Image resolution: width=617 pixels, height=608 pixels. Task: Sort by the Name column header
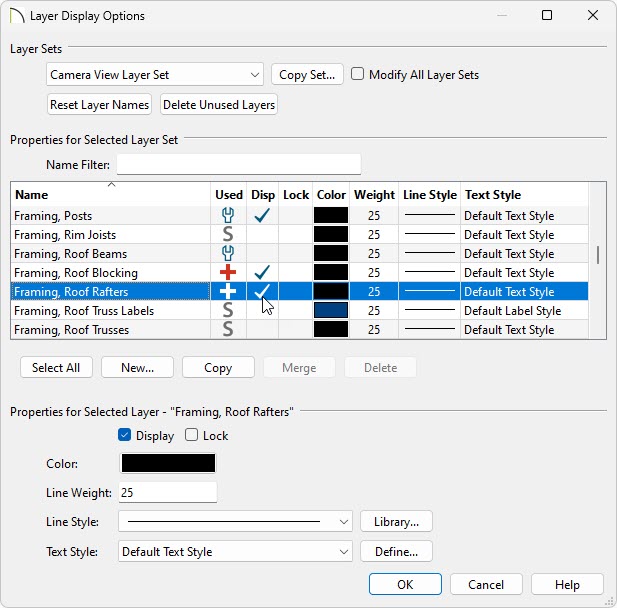click(111, 194)
